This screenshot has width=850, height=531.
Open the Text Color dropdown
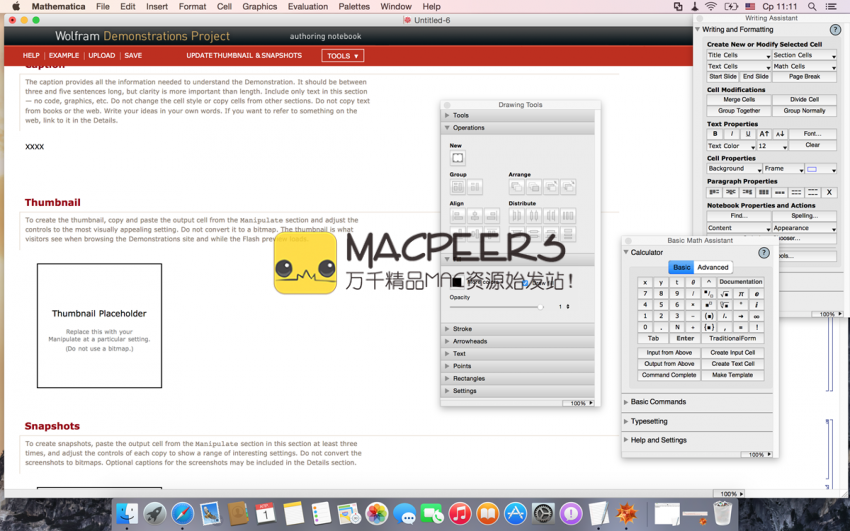731,146
